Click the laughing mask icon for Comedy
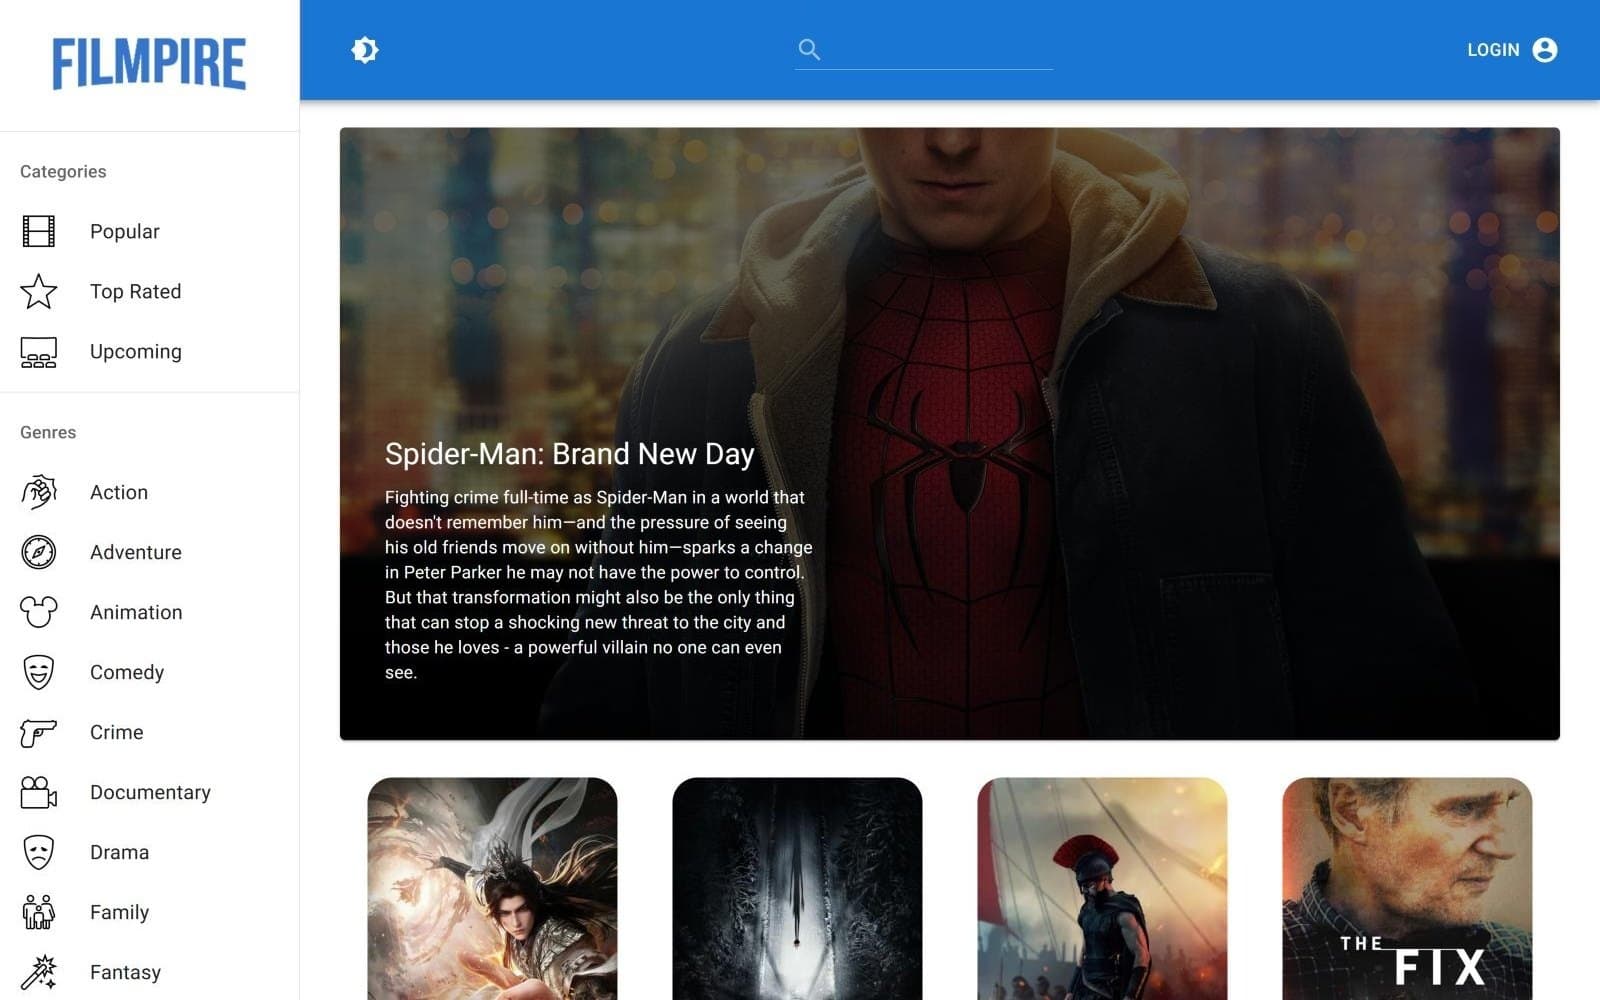This screenshot has height=1000, width=1600. pos(39,672)
